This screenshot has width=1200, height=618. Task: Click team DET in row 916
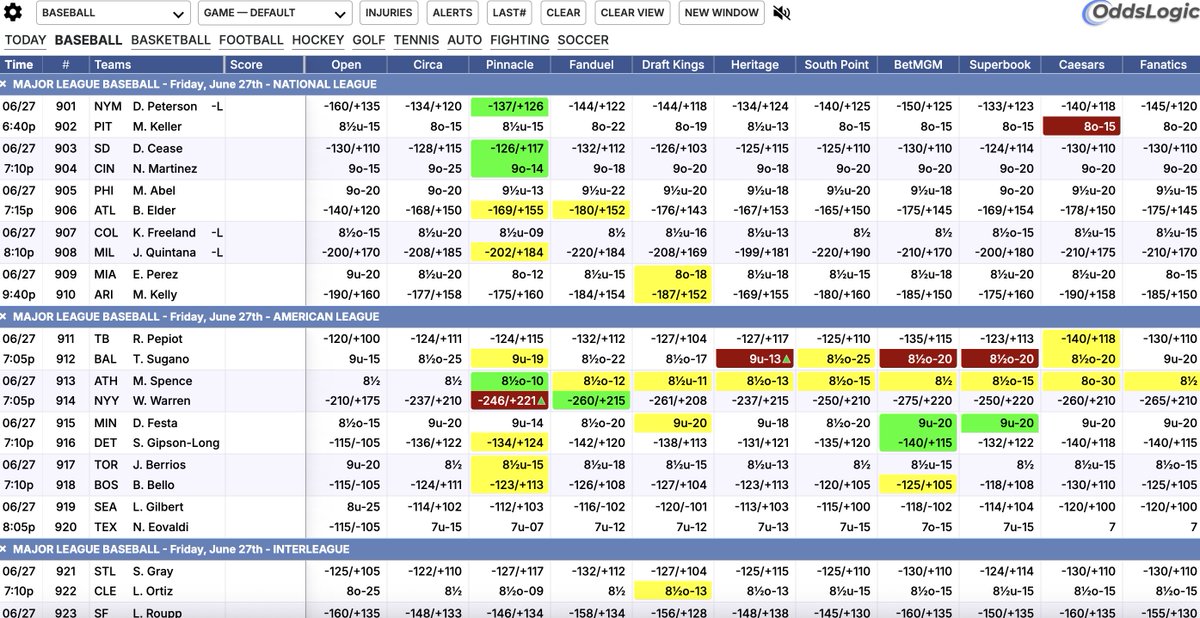point(106,443)
